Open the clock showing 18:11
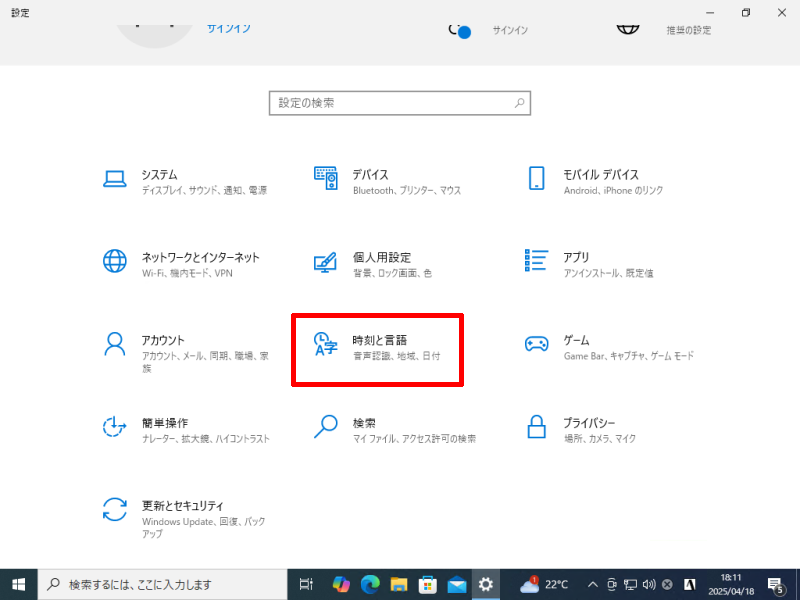This screenshot has width=800, height=600. point(731,585)
